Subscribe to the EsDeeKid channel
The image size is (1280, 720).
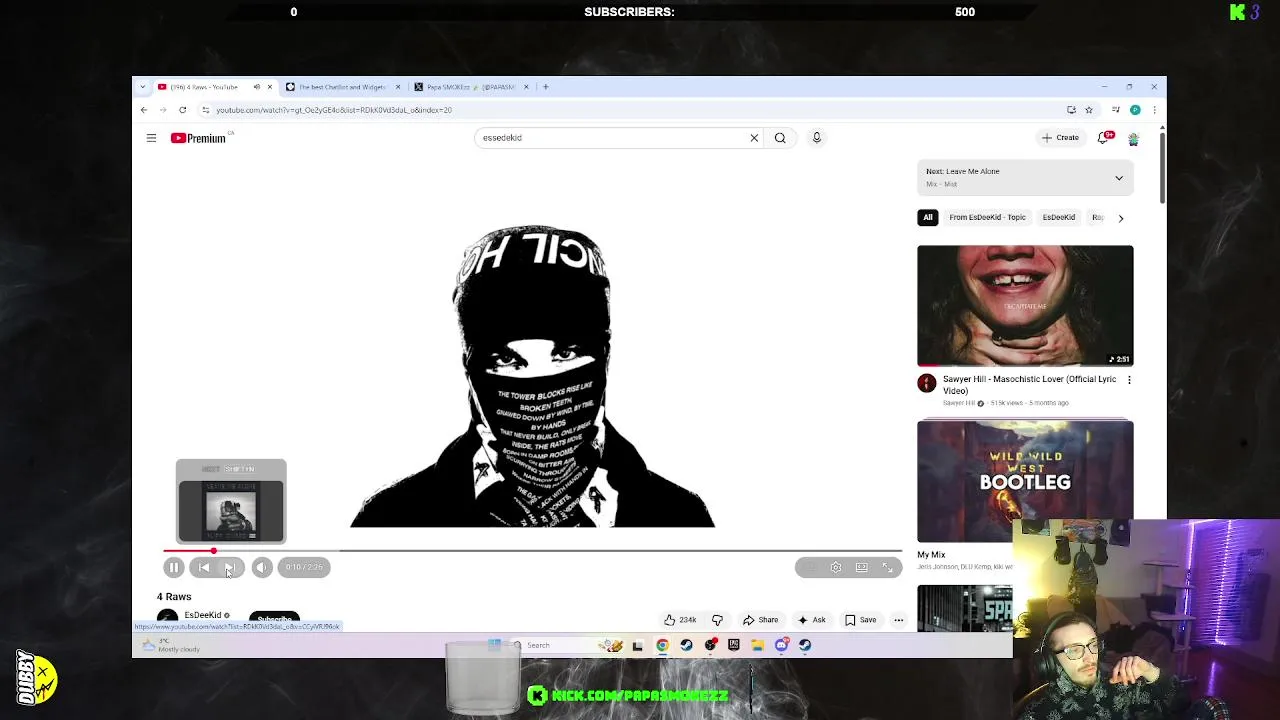click(x=274, y=619)
